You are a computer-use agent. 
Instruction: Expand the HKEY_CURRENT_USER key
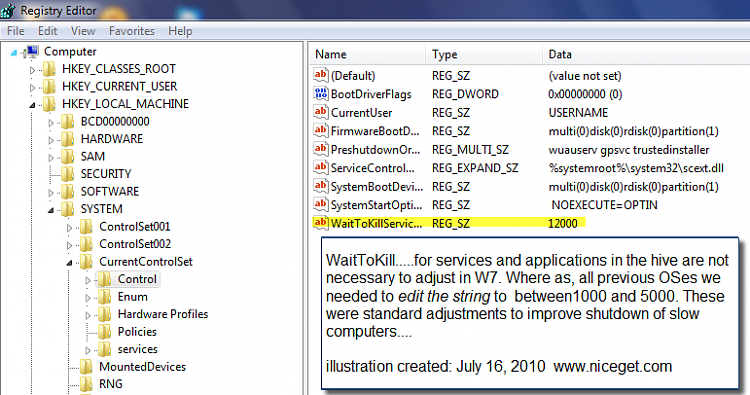[x=32, y=88]
